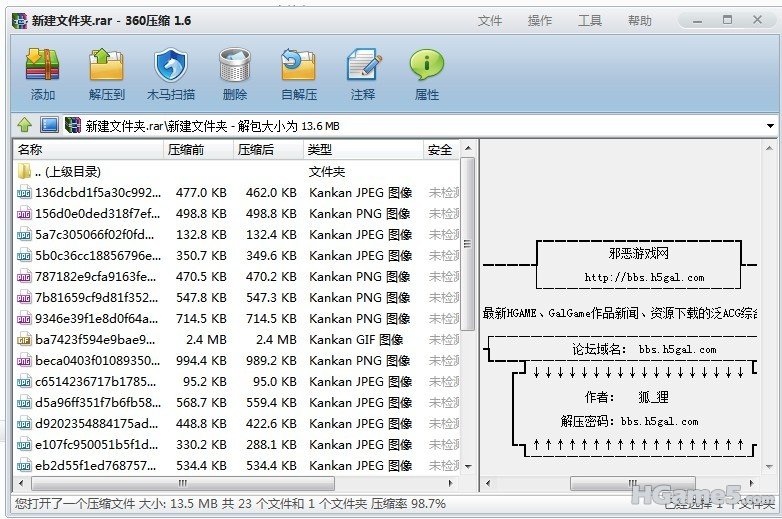This screenshot has height=519, width=782.
Task: Open the 操作 (Operation) menu
Action: pos(540,21)
